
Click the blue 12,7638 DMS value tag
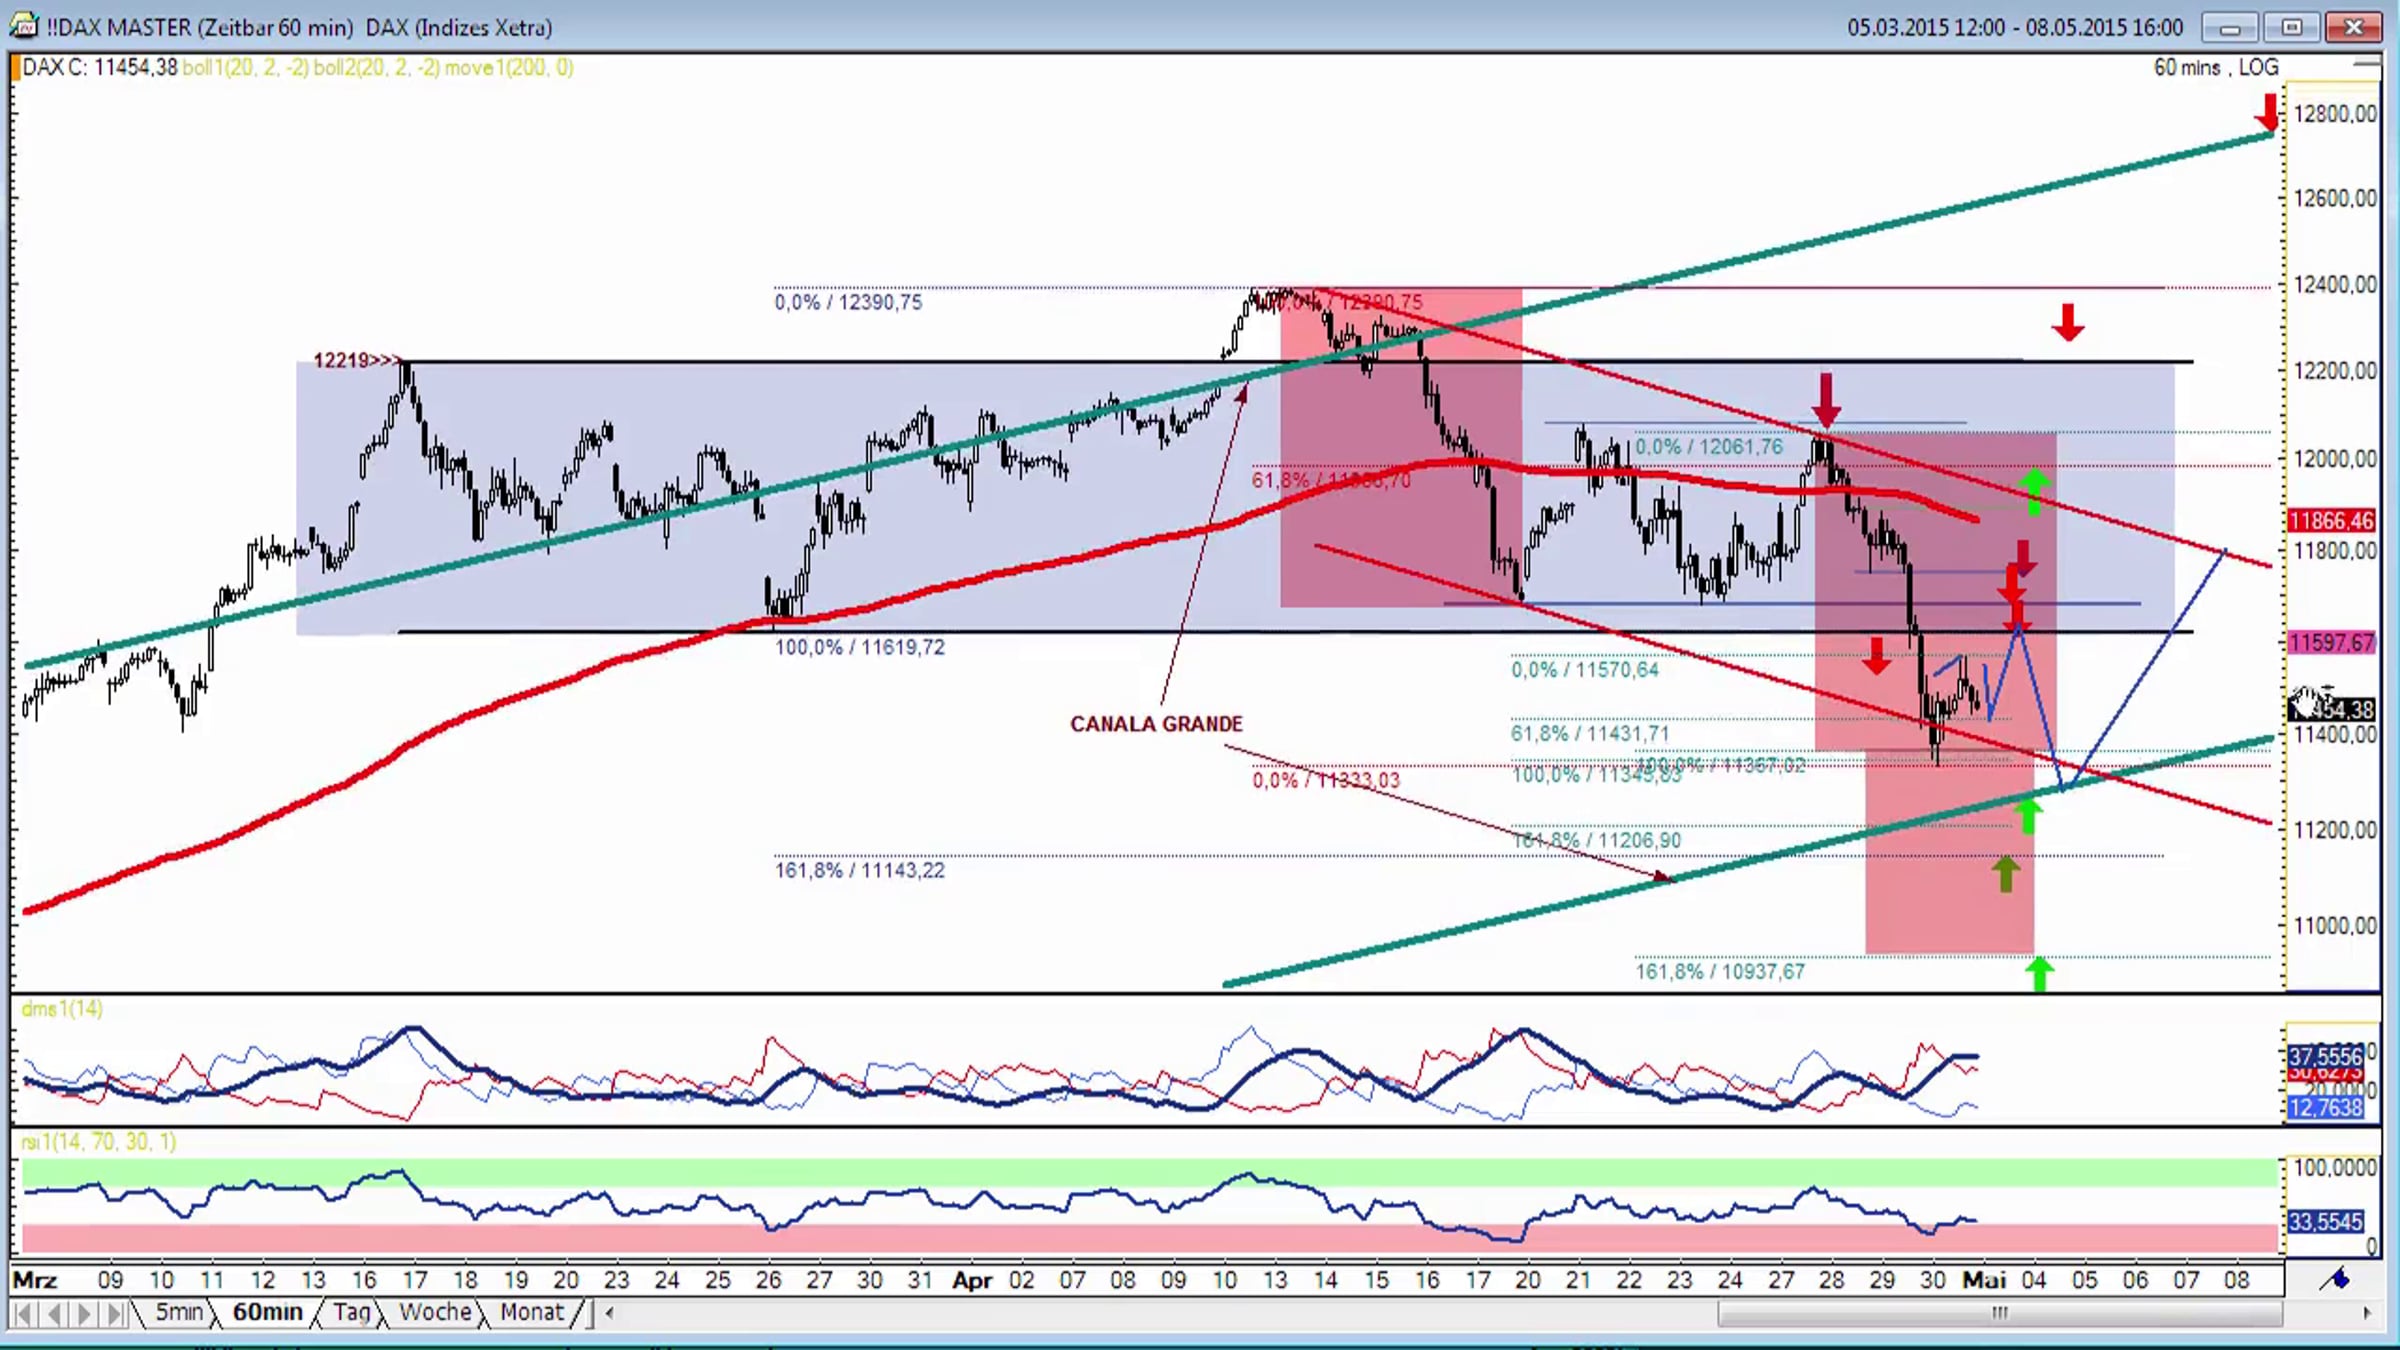[x=2325, y=1108]
